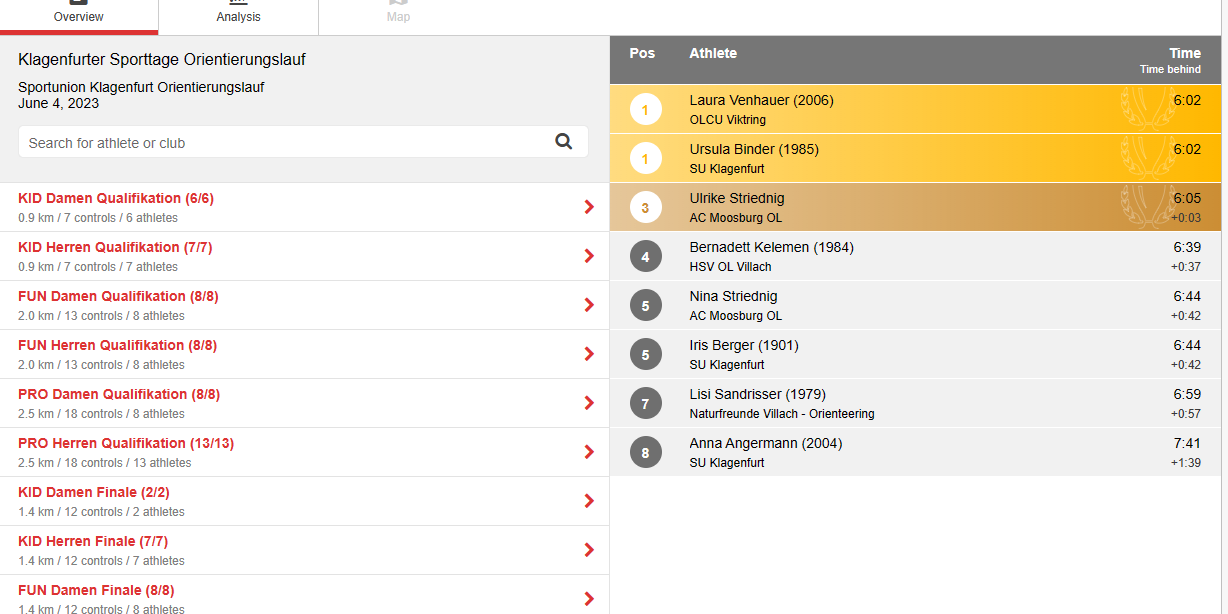This screenshot has width=1228, height=614.
Task: Select Ursula Binder result row
Action: (900, 158)
